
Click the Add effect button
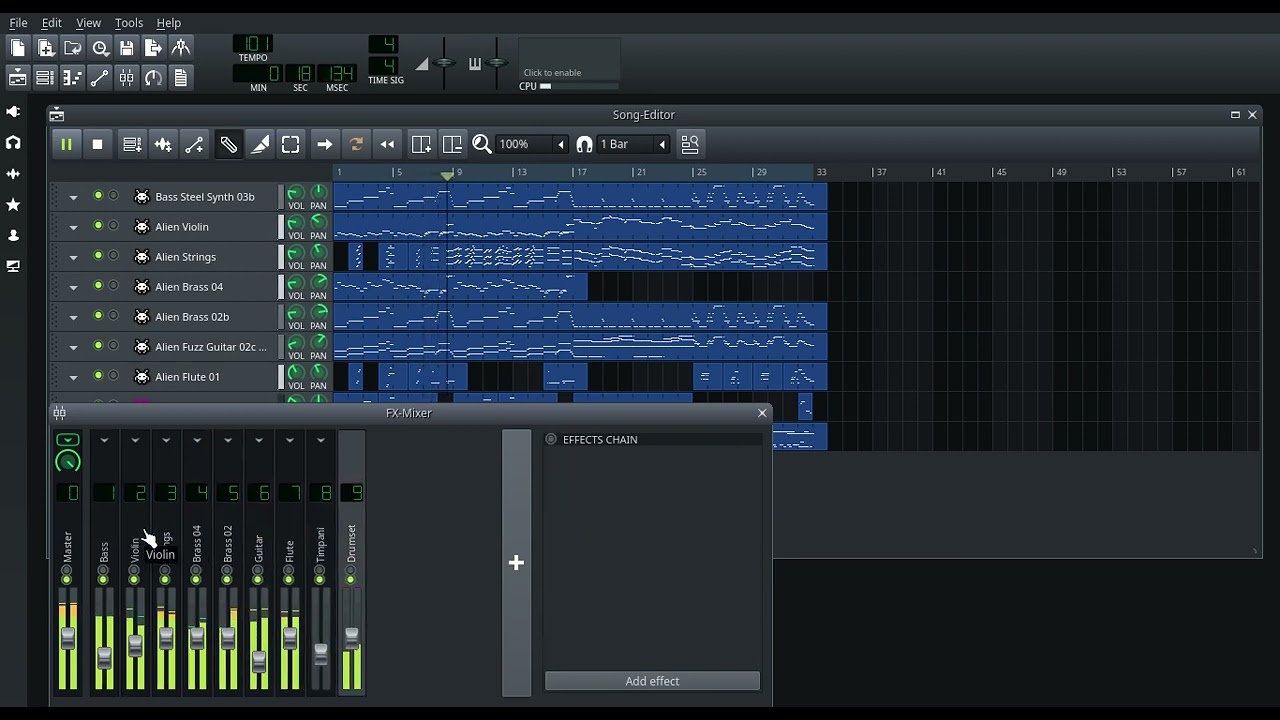coord(652,681)
